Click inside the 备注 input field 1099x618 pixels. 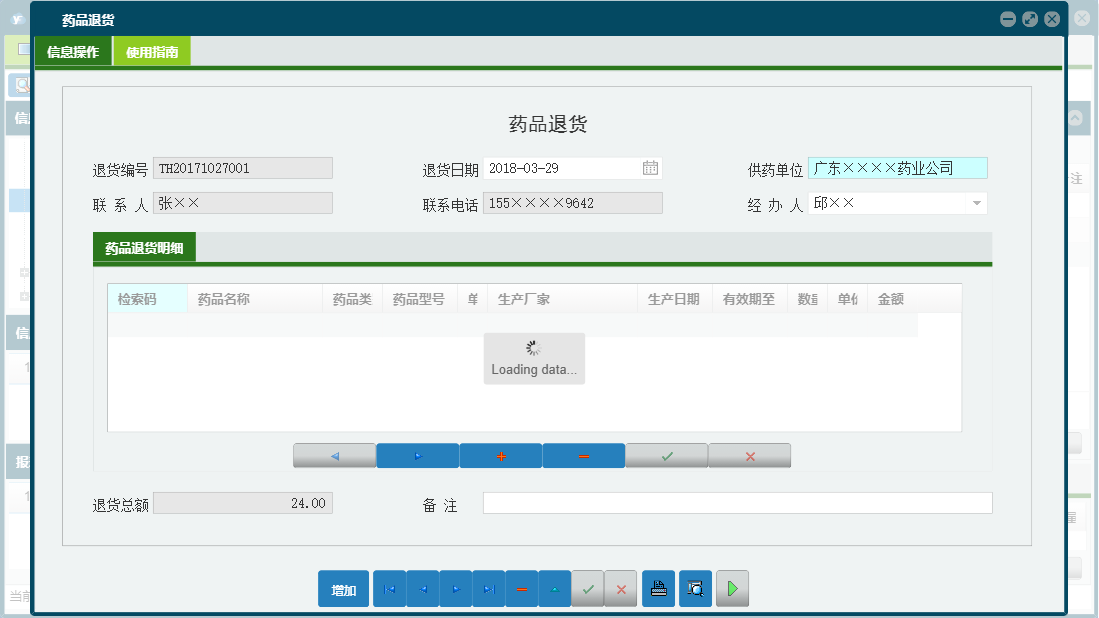(737, 503)
